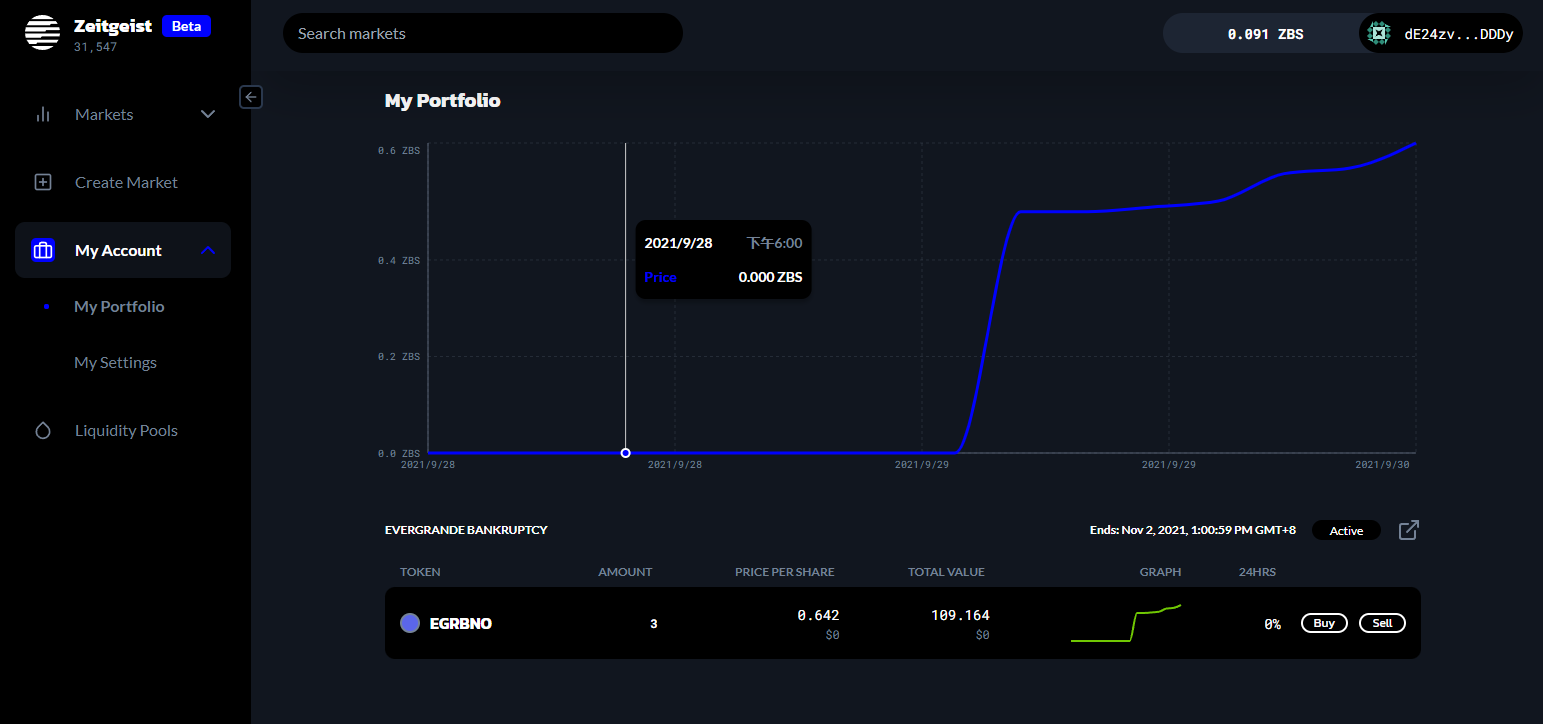Click the Sell button for EGRBNO
The image size is (1543, 724).
coord(1382,623)
